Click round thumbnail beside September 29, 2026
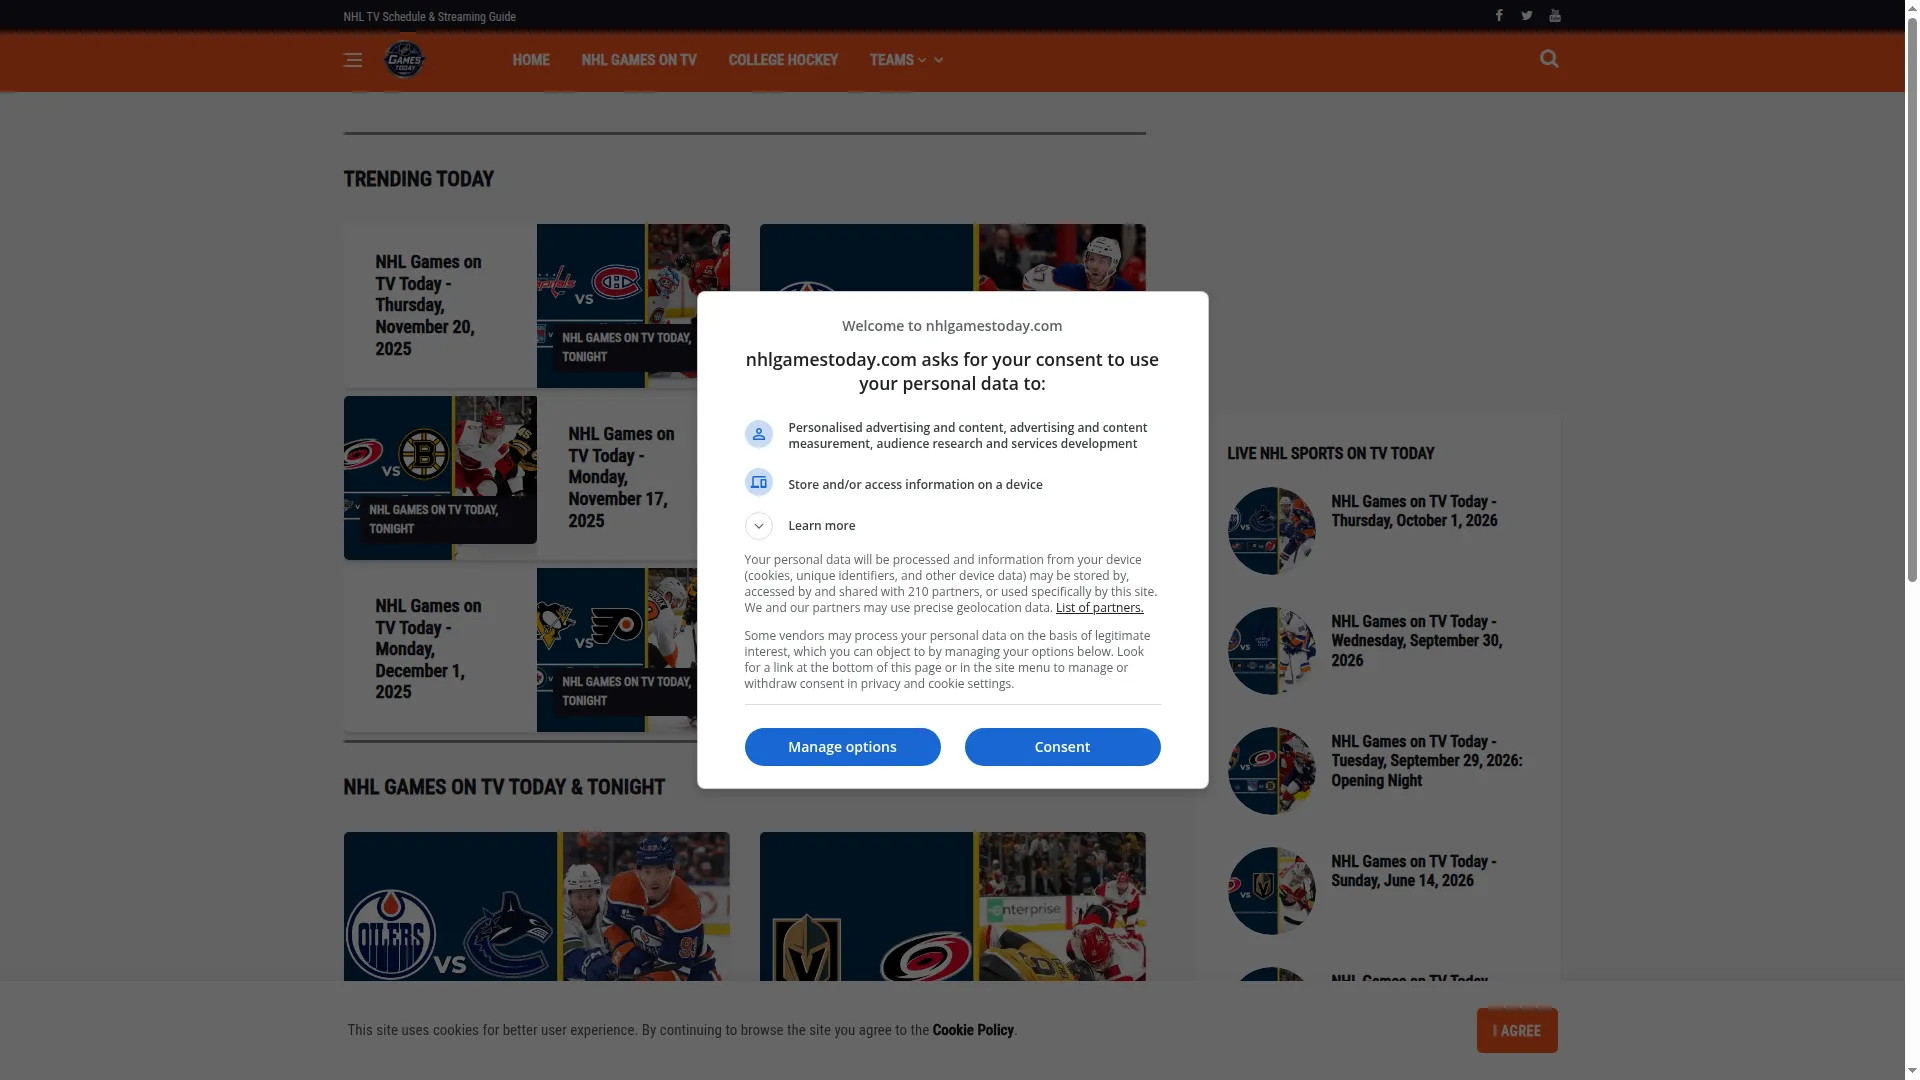1920x1080 pixels. tap(1272, 771)
